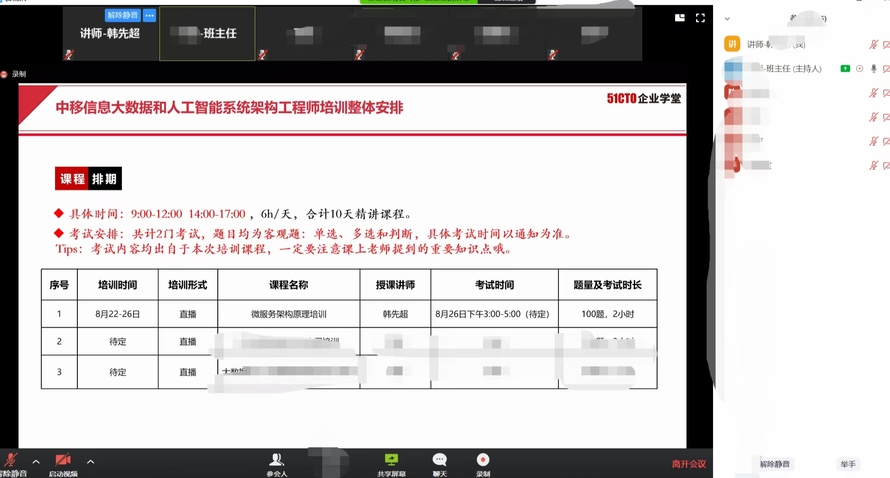Click the 韩先超 lecturer cell in table
Image resolution: width=890 pixels, height=478 pixels.
(x=395, y=314)
